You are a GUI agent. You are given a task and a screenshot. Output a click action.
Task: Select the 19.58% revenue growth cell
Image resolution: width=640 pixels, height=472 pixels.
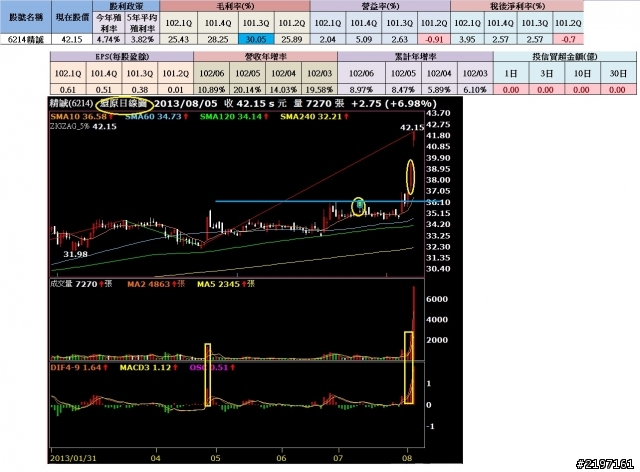pos(320,89)
